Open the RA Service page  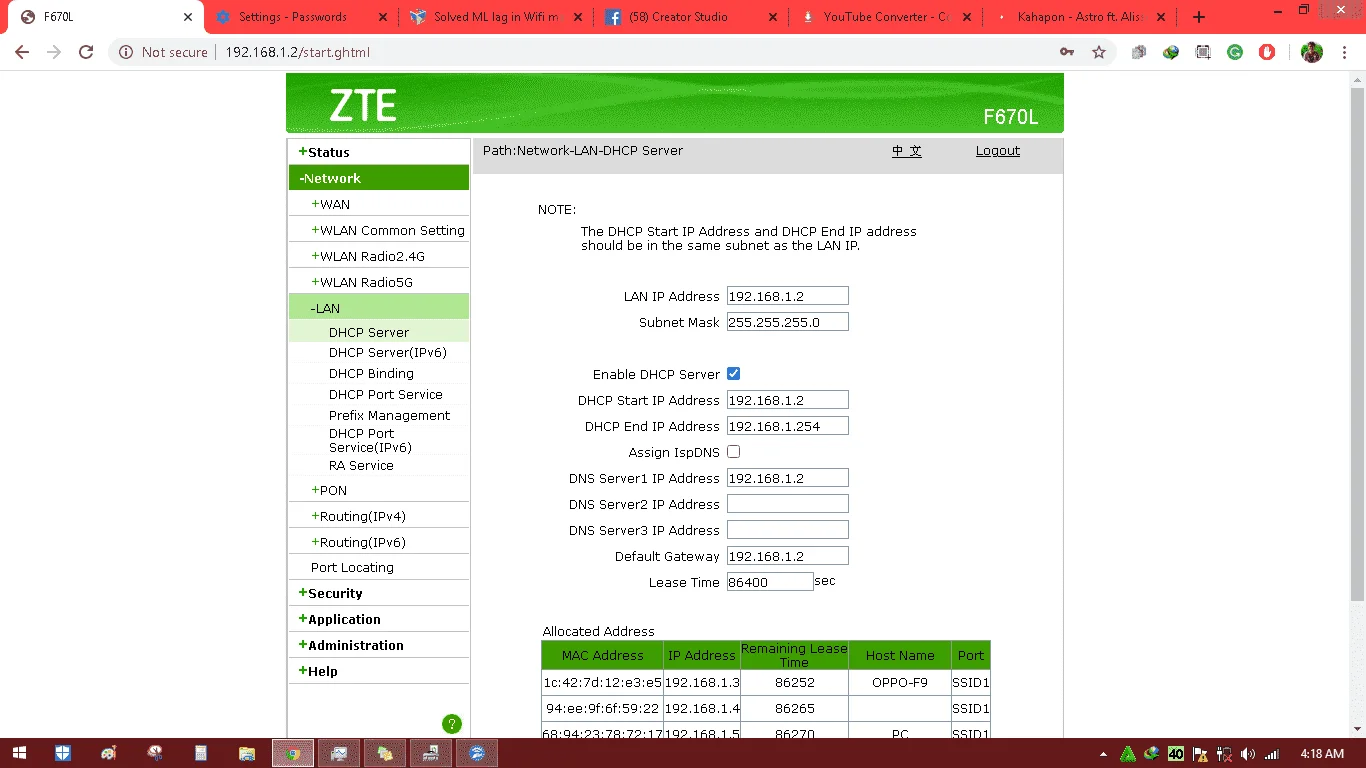[361, 465]
